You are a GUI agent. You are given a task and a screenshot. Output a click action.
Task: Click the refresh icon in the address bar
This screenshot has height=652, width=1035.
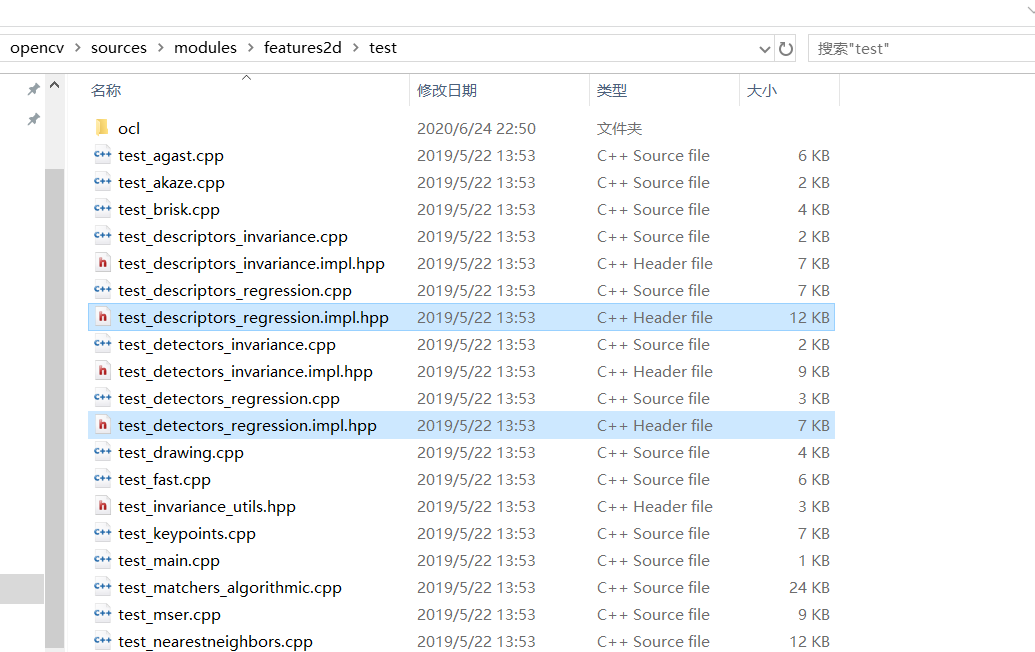click(x=784, y=47)
